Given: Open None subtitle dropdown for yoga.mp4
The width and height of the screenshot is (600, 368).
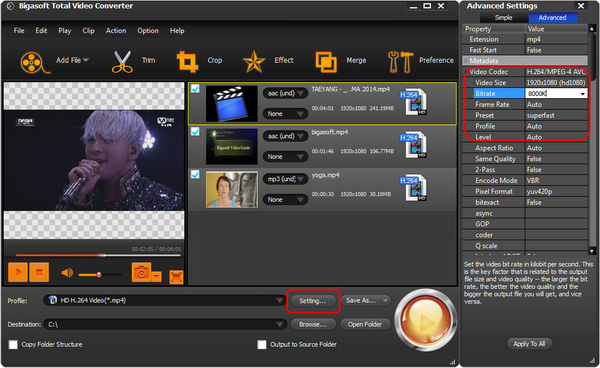Looking at the screenshot, I should (x=285, y=199).
